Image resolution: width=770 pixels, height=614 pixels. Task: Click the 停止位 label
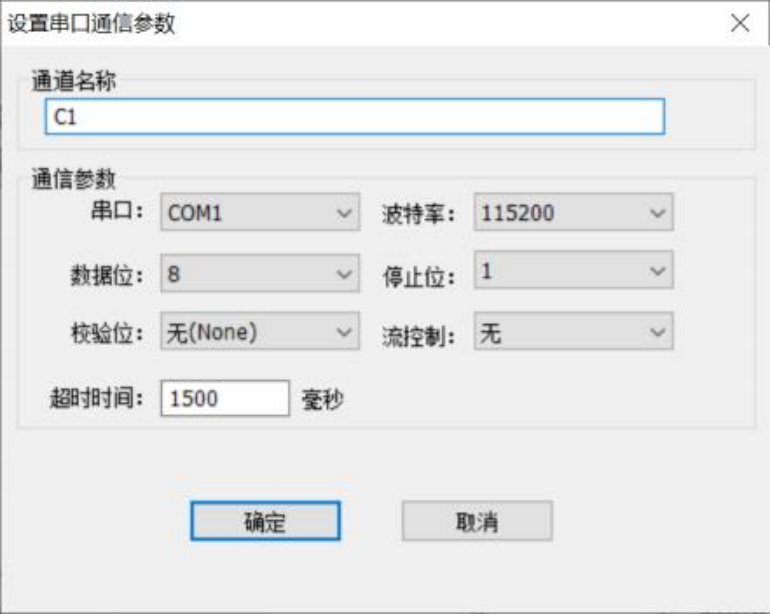pos(419,277)
